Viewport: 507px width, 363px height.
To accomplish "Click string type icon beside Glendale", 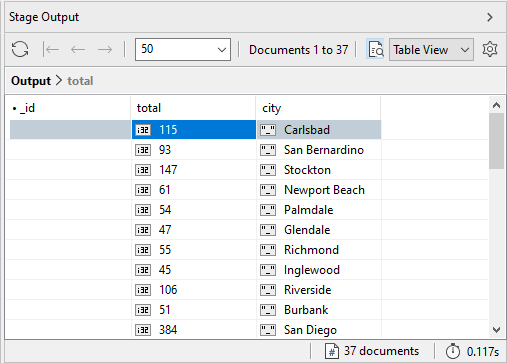I will point(268,230).
